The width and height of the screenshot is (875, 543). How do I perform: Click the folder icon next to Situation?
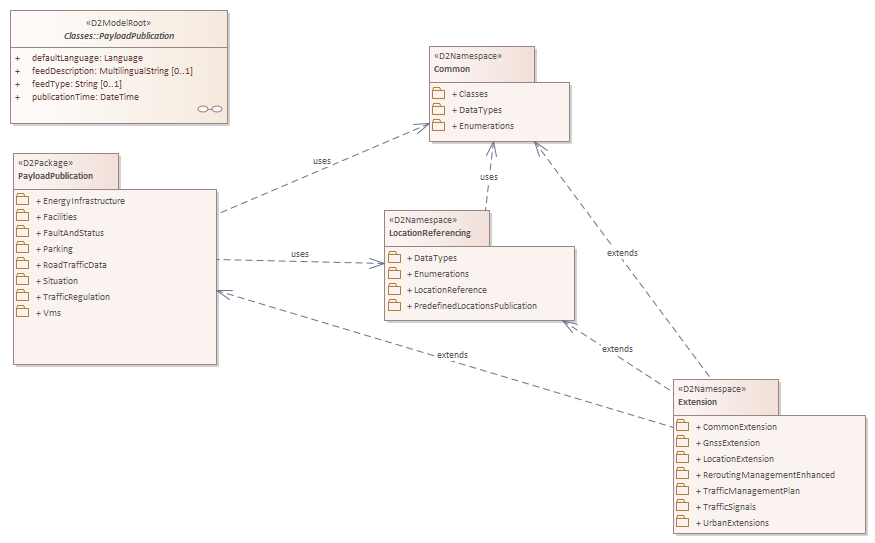(23, 281)
